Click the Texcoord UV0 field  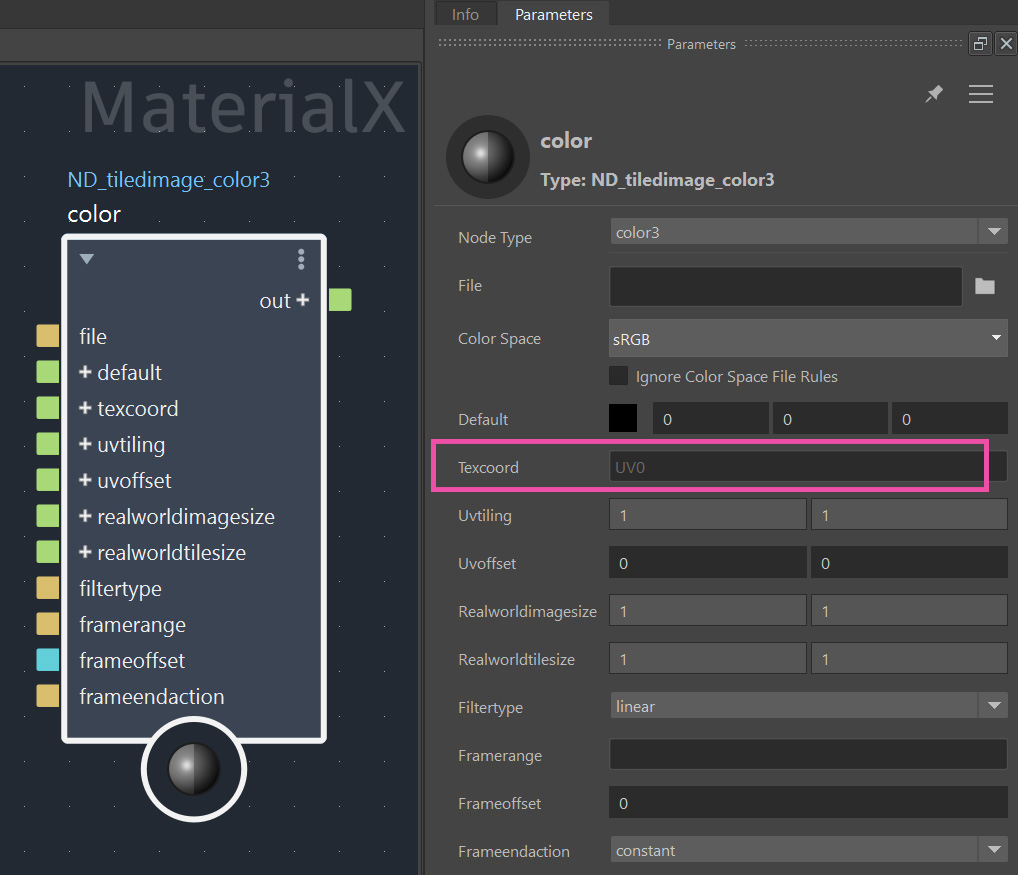pyautogui.click(x=808, y=467)
